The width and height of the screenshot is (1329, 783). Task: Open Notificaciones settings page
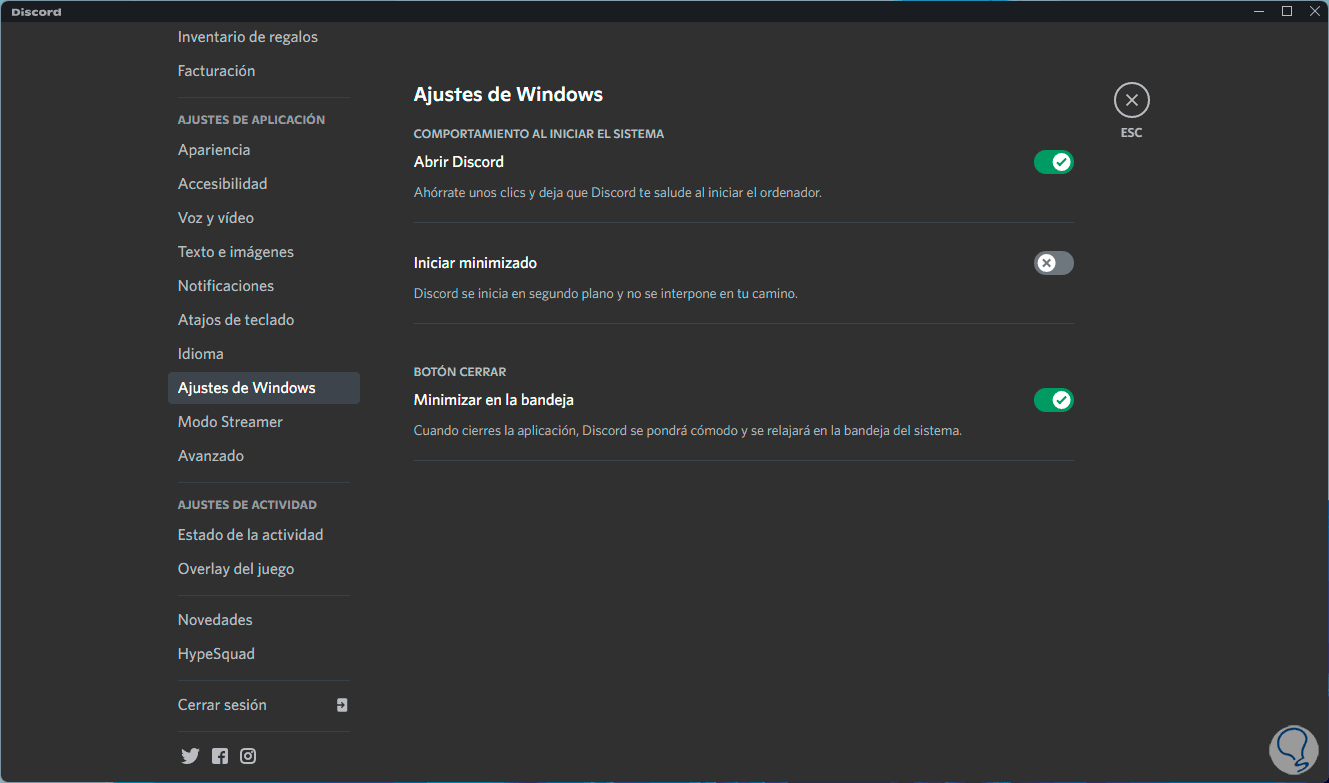coord(226,286)
